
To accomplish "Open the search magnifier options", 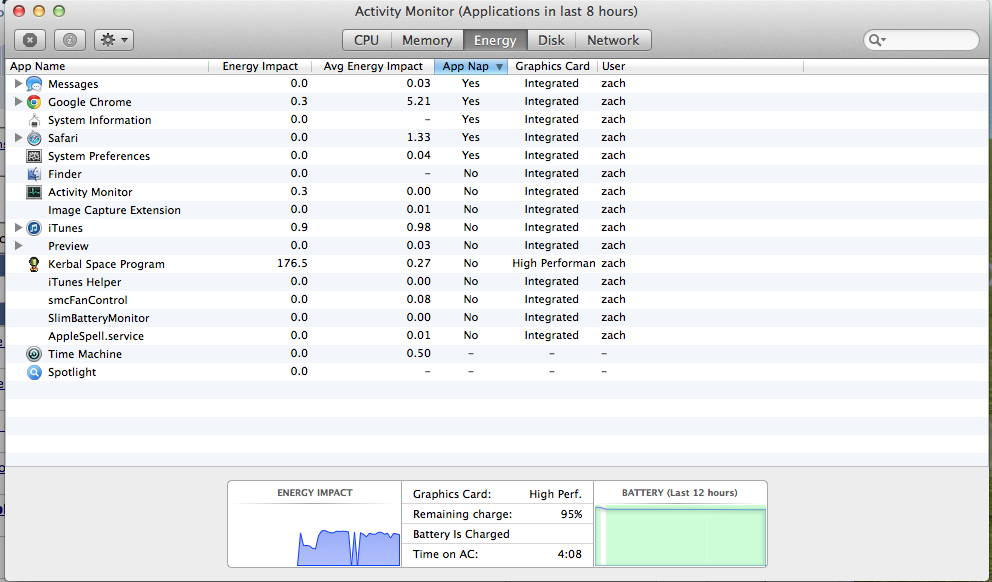I will click(x=876, y=40).
